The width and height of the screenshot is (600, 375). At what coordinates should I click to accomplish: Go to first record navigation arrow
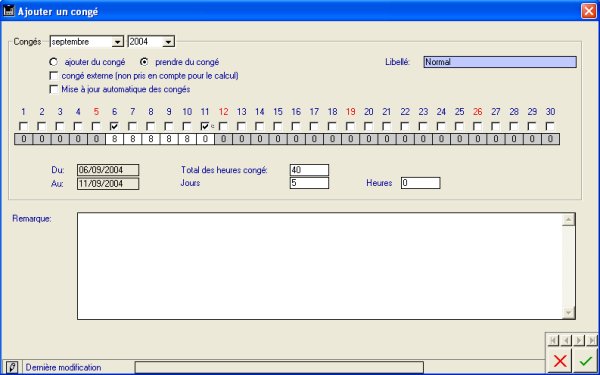click(553, 340)
